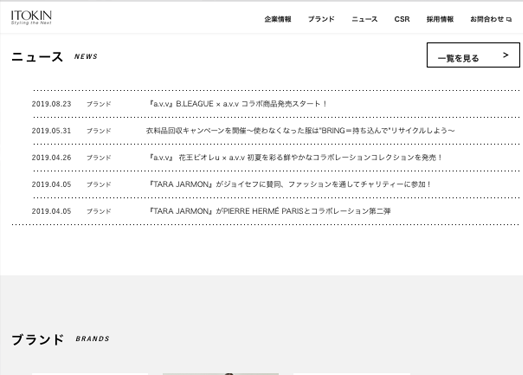This screenshot has width=523, height=375.
Task: Open the CSR navigation item
Action: [x=402, y=19]
